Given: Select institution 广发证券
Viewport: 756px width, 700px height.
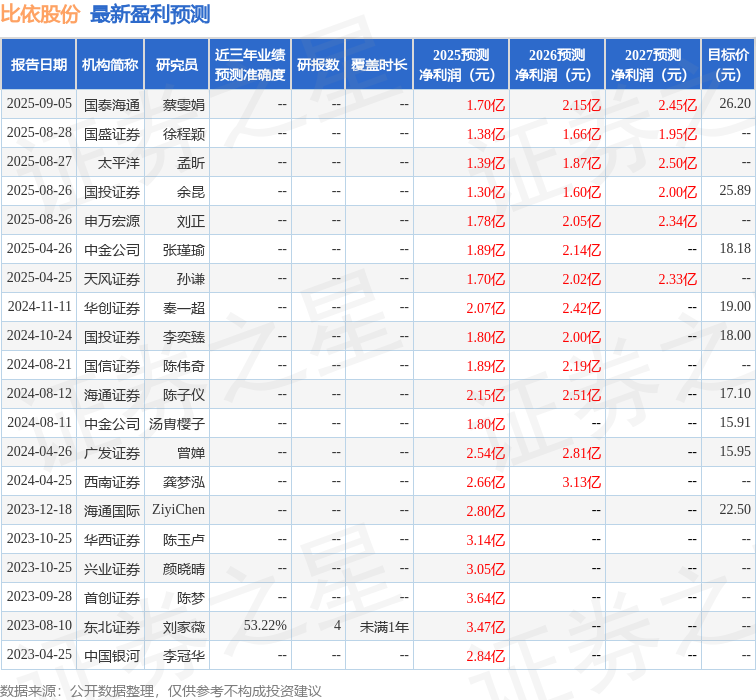Looking at the screenshot, I should [112, 452].
